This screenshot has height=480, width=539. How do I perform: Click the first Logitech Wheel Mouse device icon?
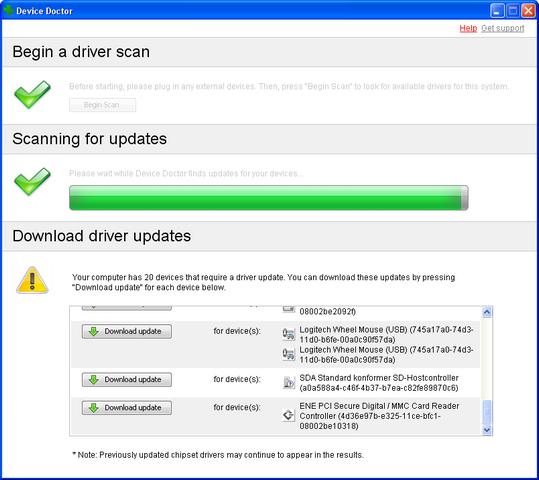(288, 334)
